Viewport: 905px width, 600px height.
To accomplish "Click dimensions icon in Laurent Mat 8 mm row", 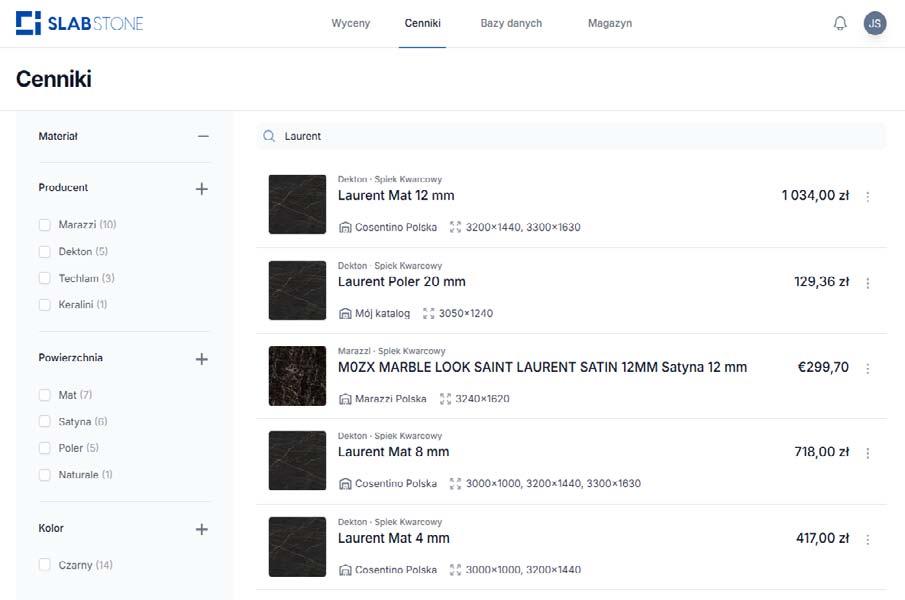I will pos(455,483).
